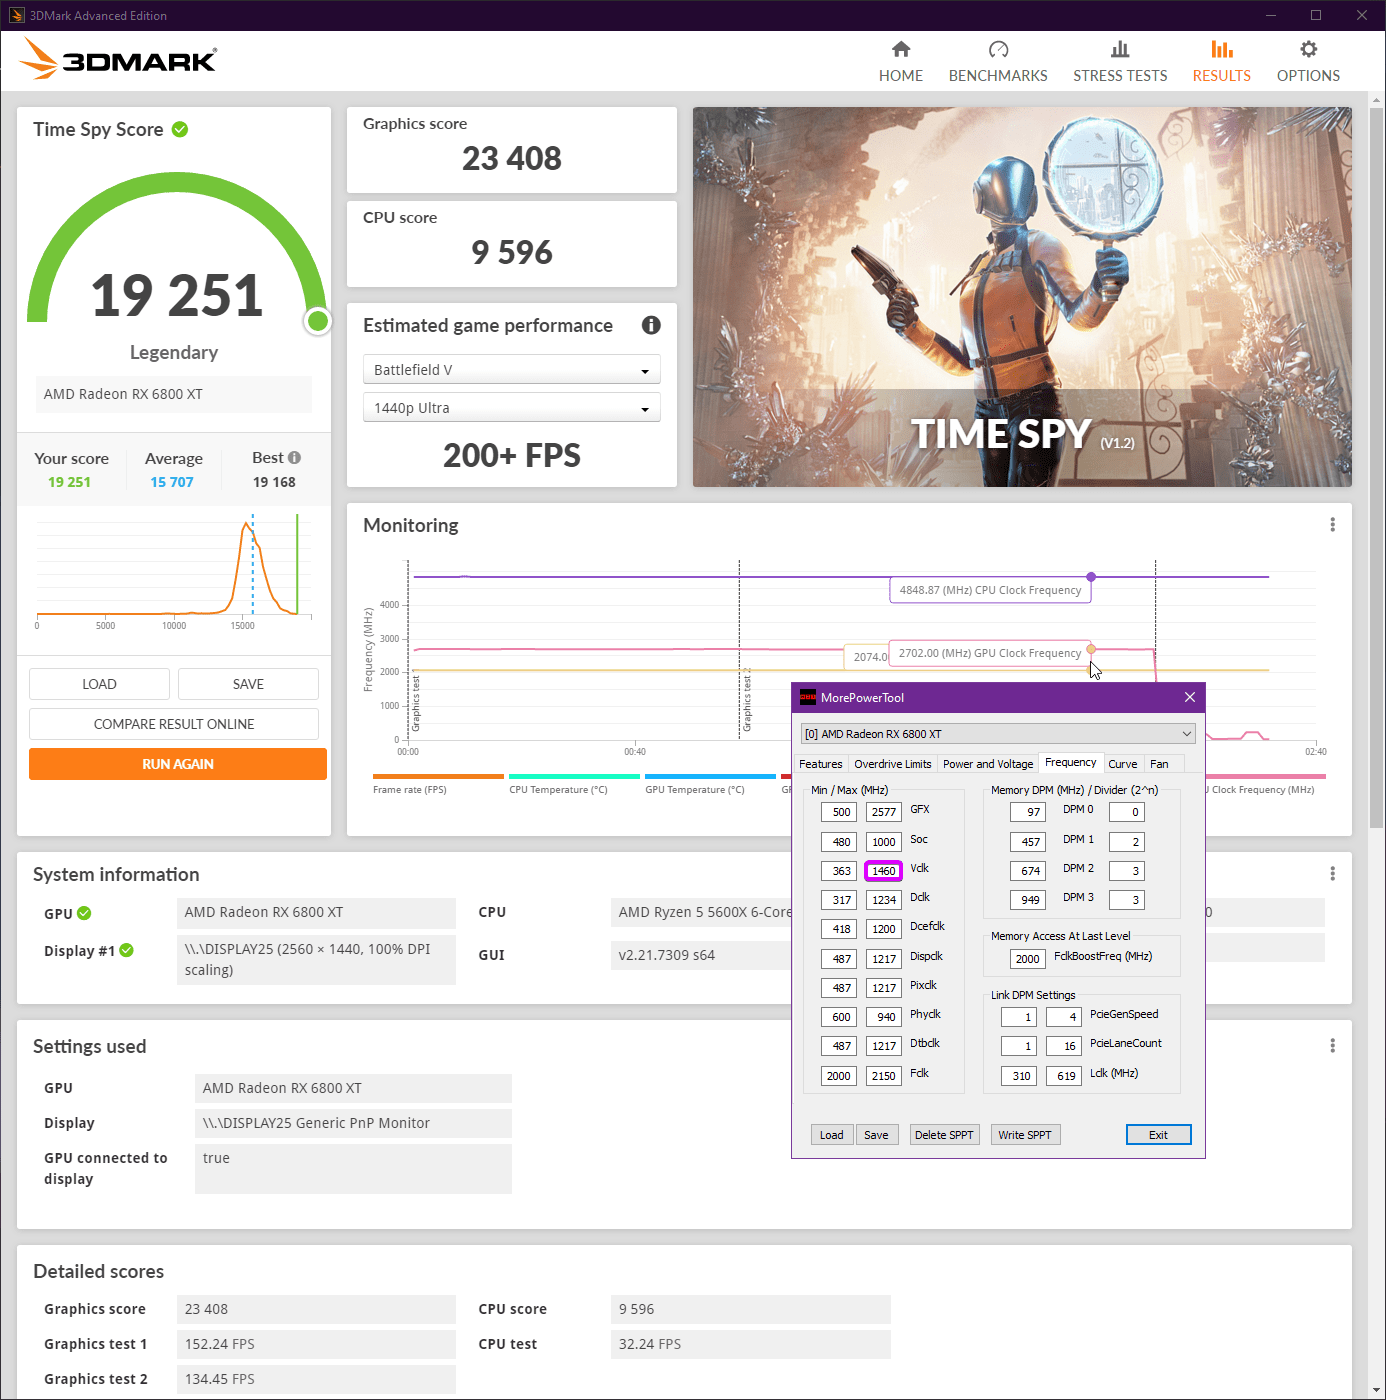Screen dimensions: 1386x1400
Task: Click the GFX min frequency field 500
Action: pos(839,812)
